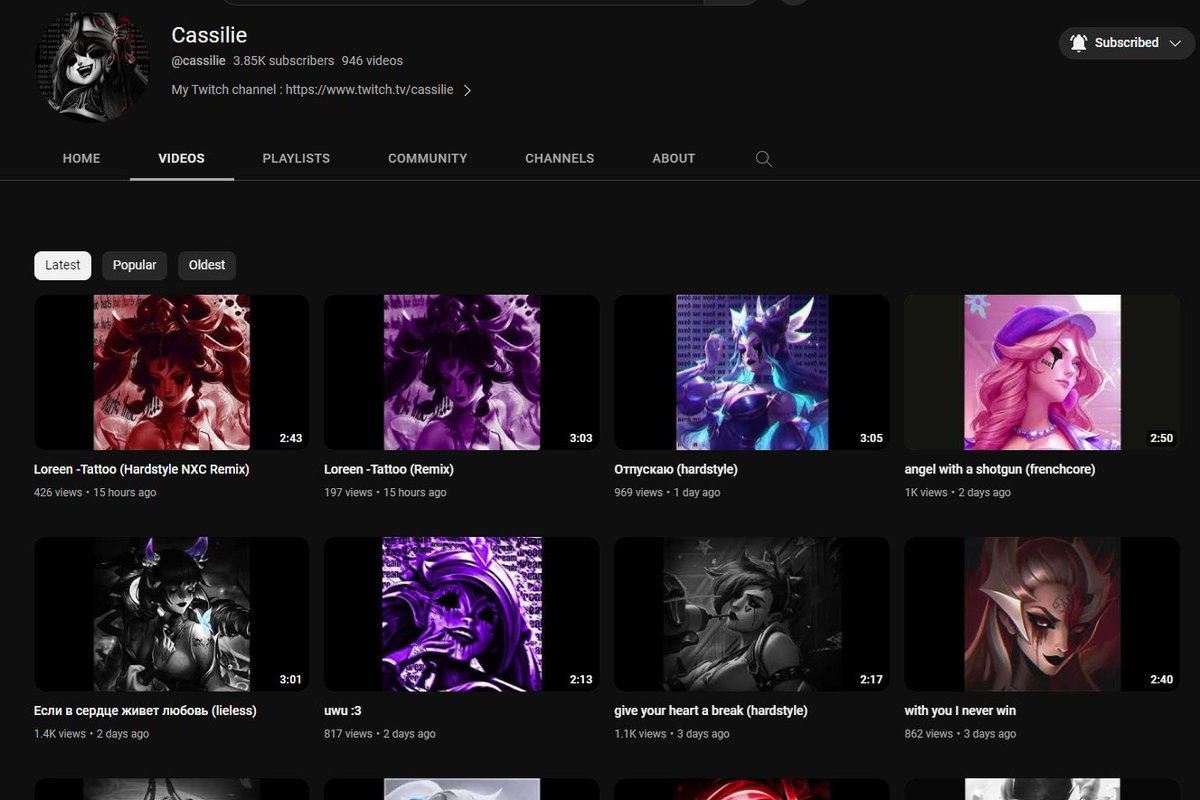The image size is (1200, 800).
Task: Expand channel description chevron after Twitch link
Action: (467, 90)
